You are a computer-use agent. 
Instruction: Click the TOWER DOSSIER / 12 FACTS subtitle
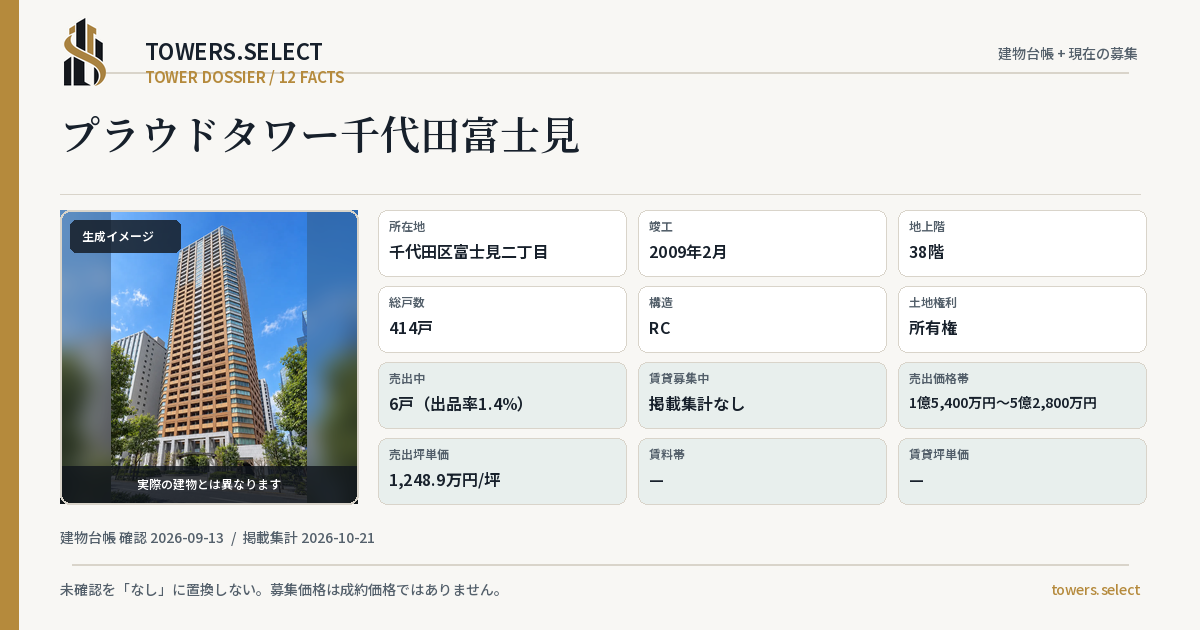click(x=245, y=77)
